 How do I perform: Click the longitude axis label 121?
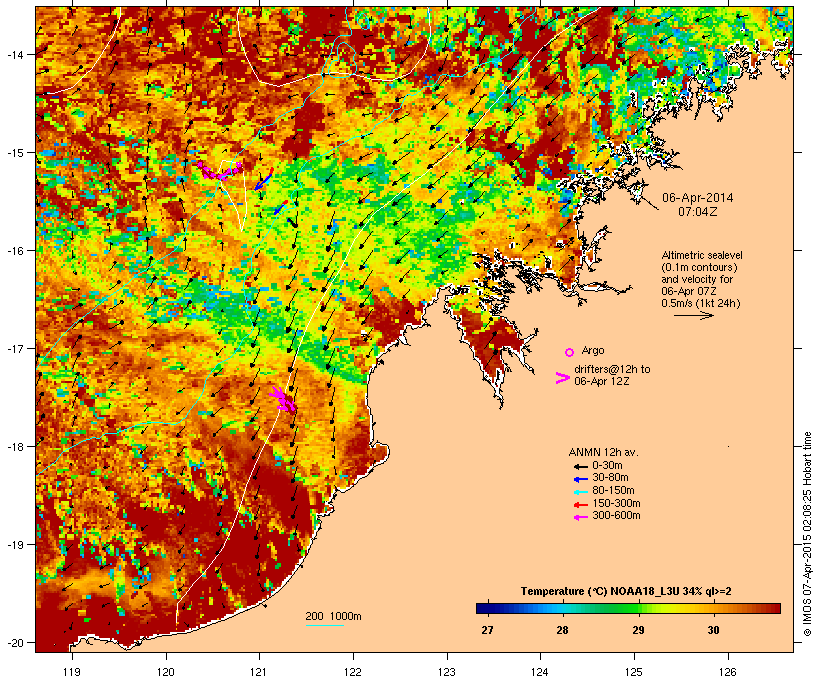259,672
